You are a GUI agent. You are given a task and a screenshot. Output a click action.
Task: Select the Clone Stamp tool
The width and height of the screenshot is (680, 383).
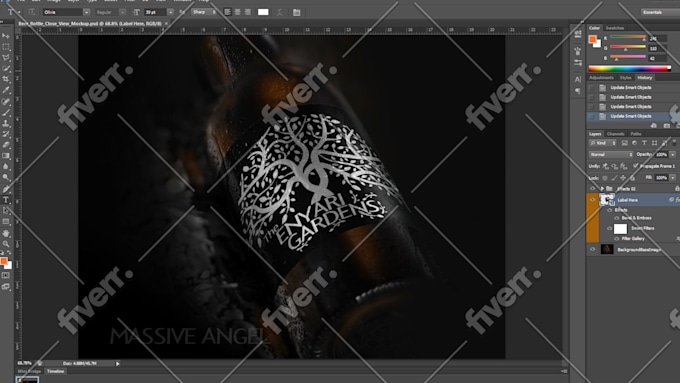tap(6, 123)
